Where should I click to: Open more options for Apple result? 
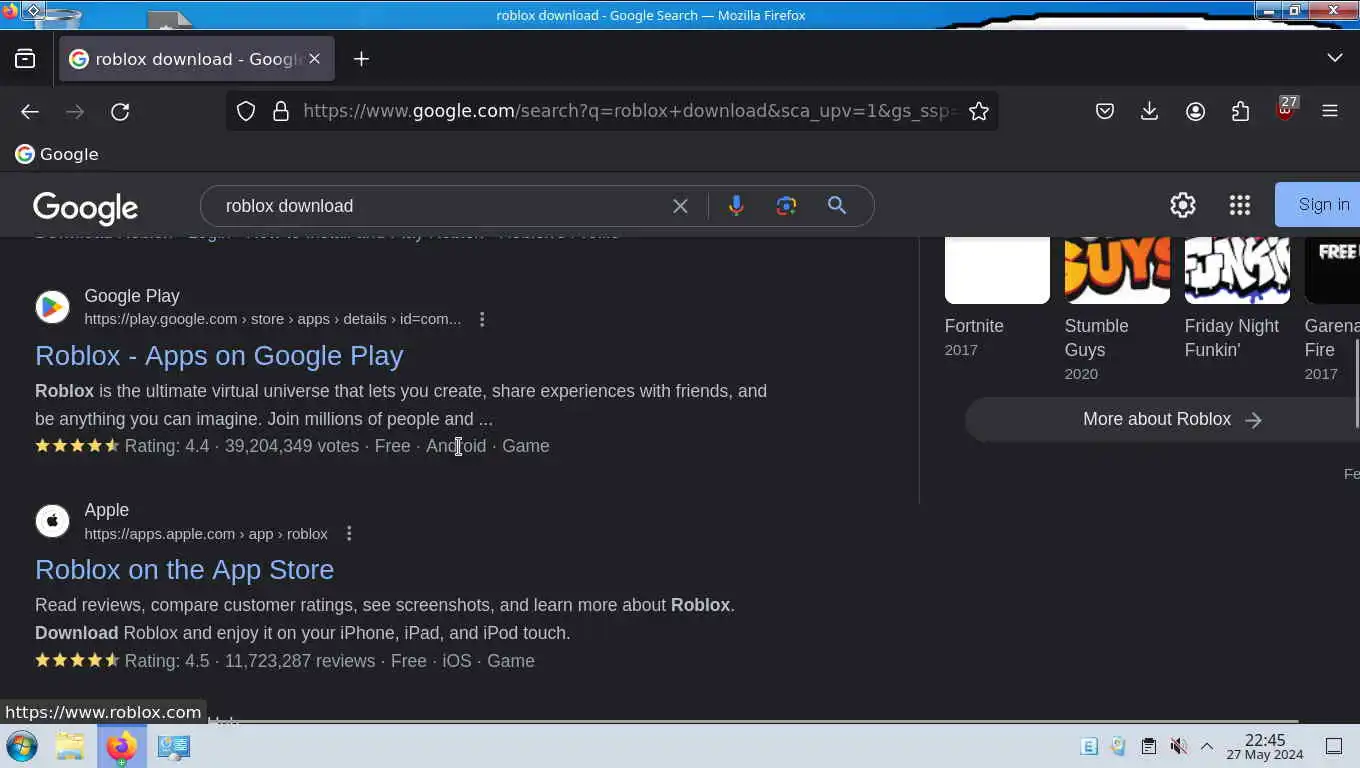(x=349, y=533)
